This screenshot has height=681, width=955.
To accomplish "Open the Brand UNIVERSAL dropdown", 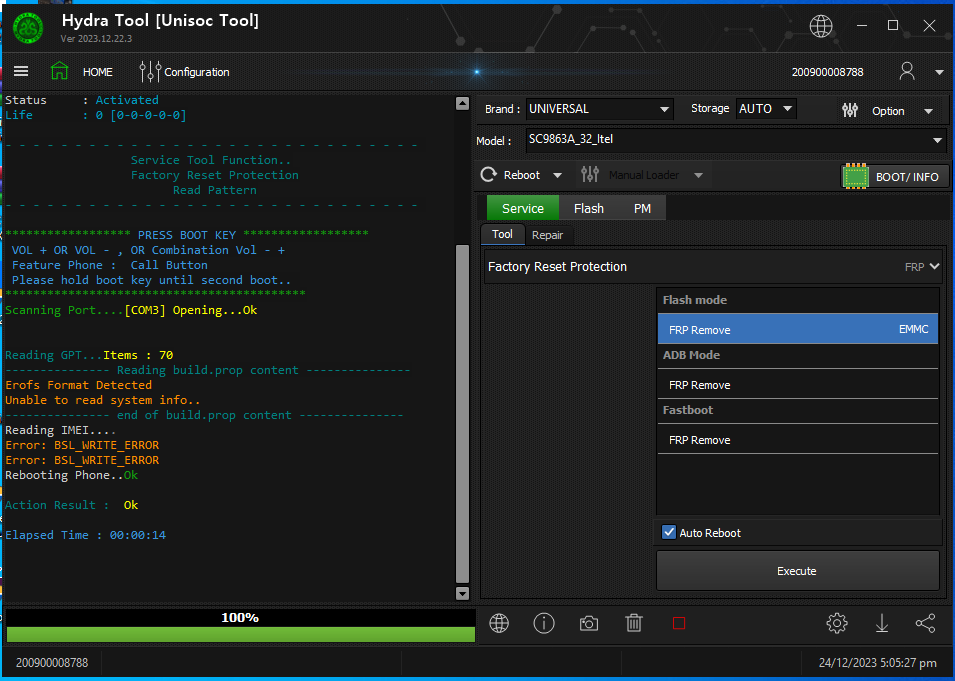I will [599, 109].
